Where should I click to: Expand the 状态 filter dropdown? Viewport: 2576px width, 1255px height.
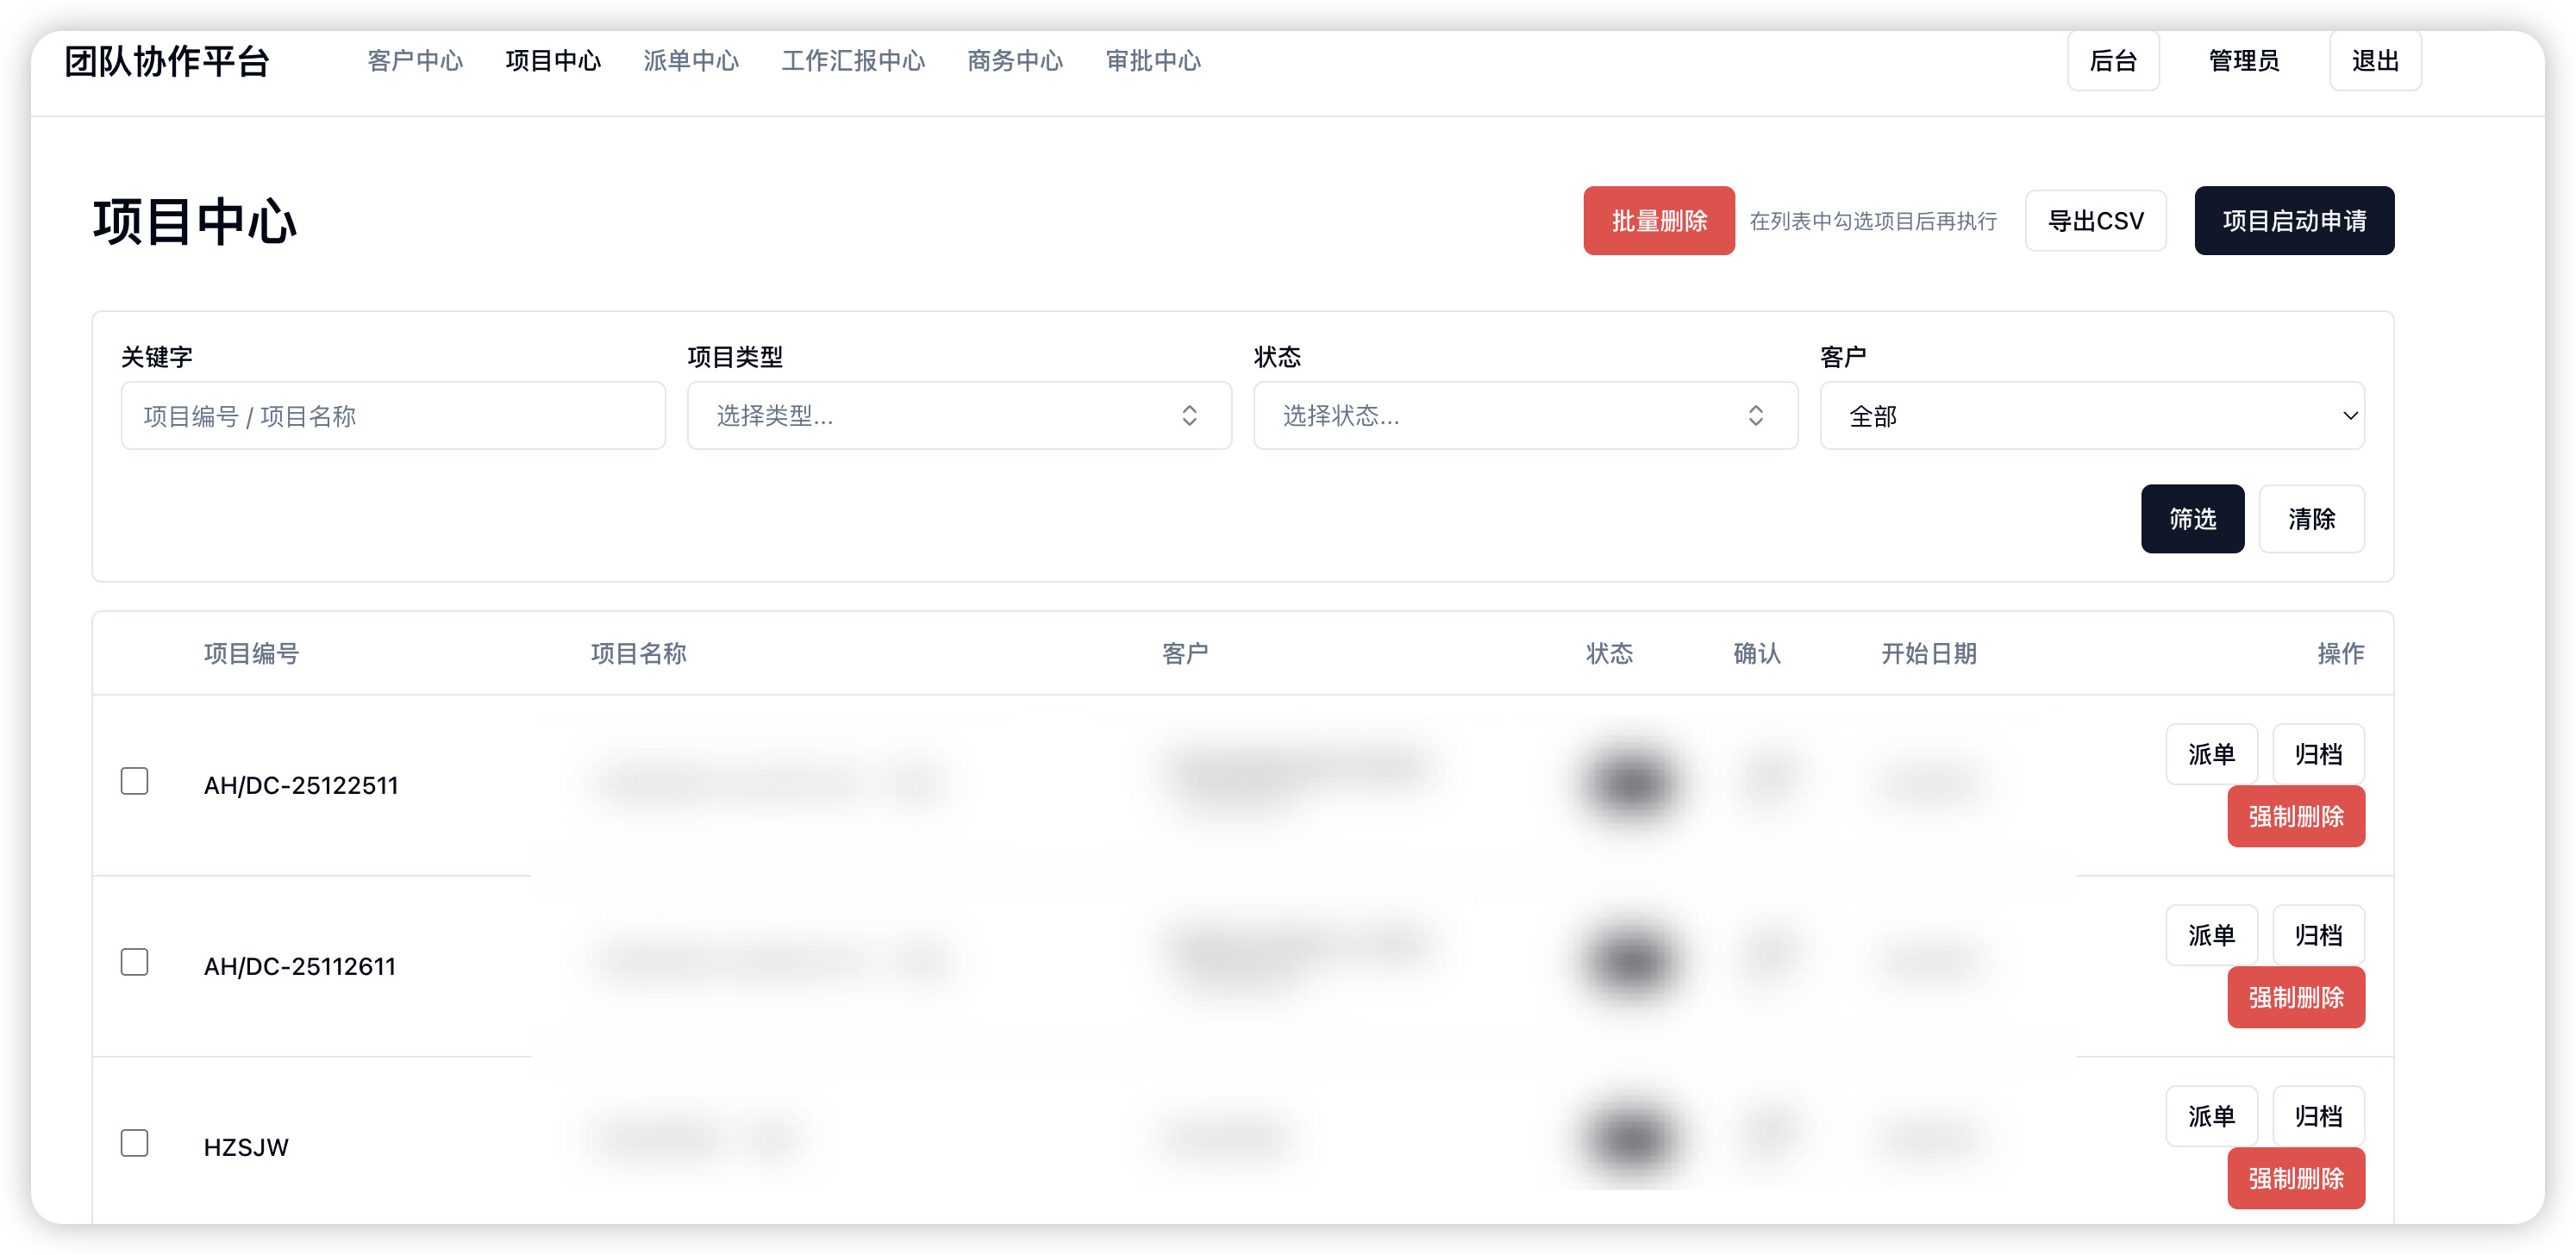coord(1524,416)
